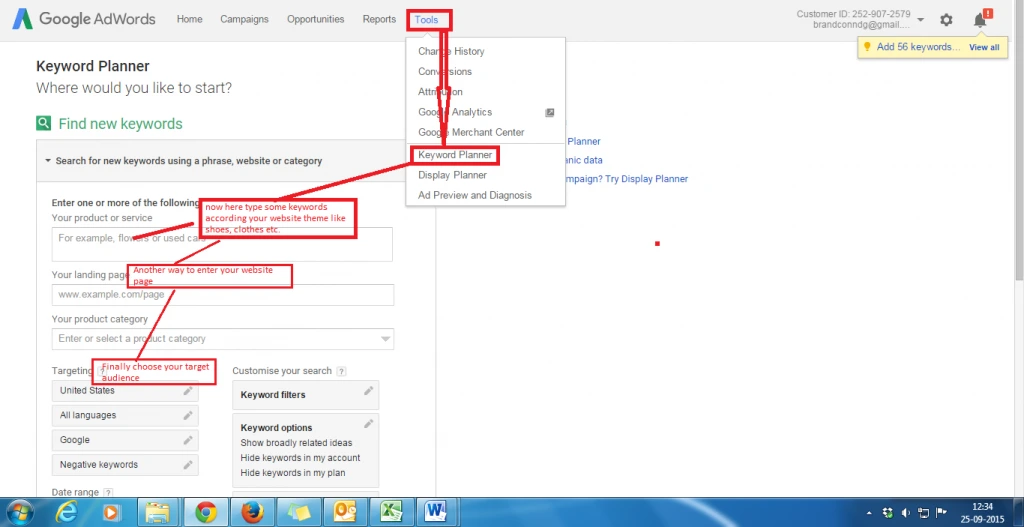Open the Opportunities tab
This screenshot has width=1024, height=527.
point(315,20)
